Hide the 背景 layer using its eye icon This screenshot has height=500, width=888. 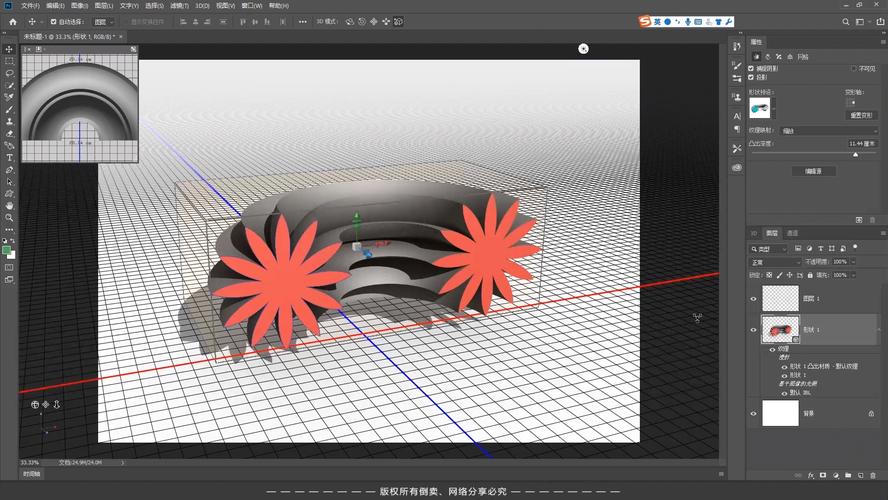754,412
